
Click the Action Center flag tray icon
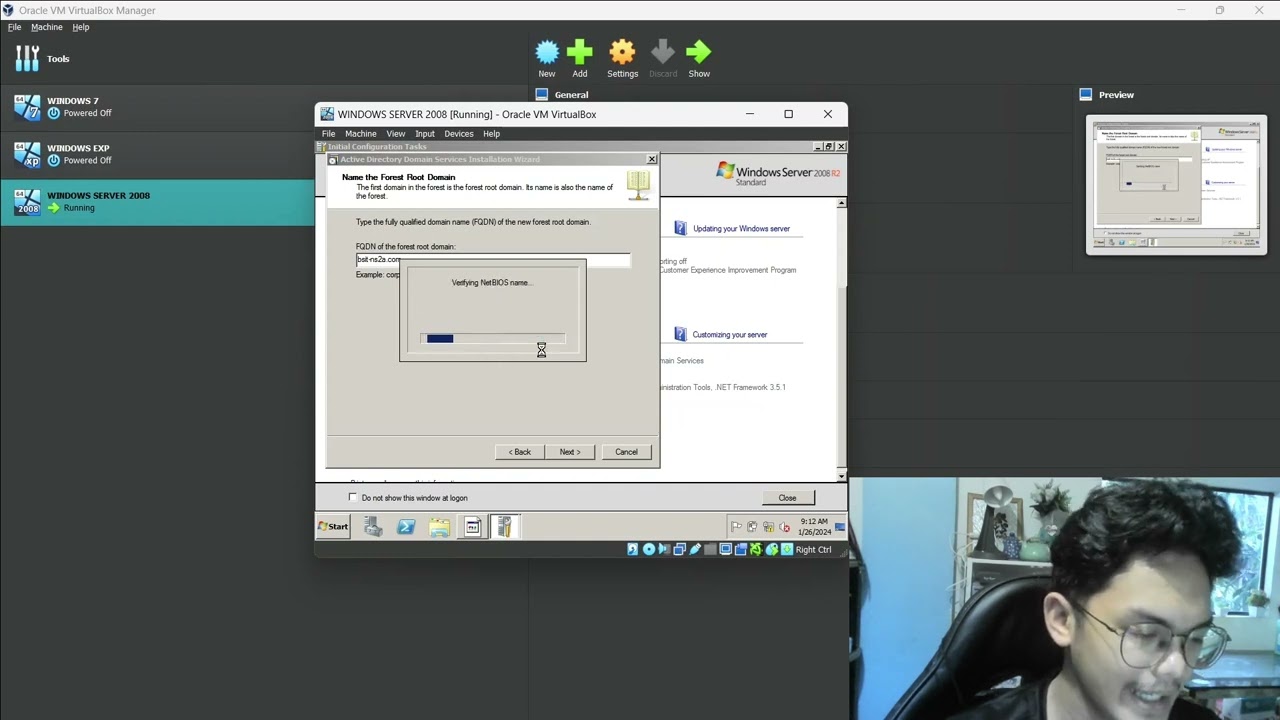point(736,526)
